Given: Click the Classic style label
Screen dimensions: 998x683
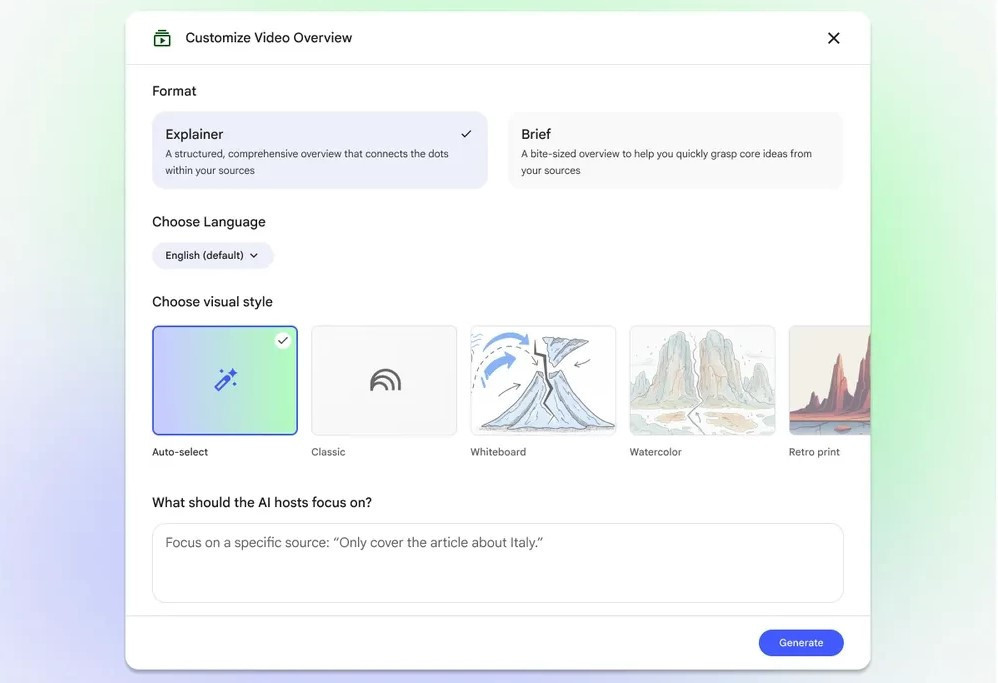Looking at the screenshot, I should pos(328,452).
